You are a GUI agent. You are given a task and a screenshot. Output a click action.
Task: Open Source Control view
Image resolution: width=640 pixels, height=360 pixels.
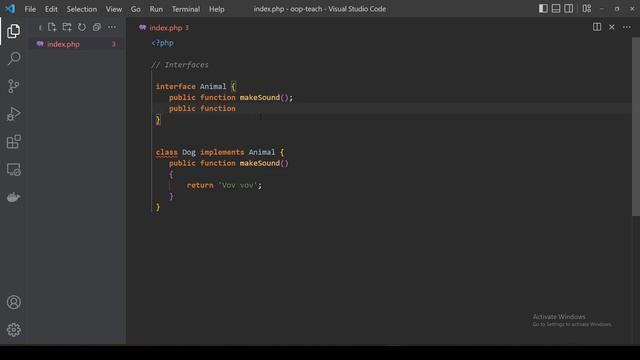pyautogui.click(x=13, y=86)
